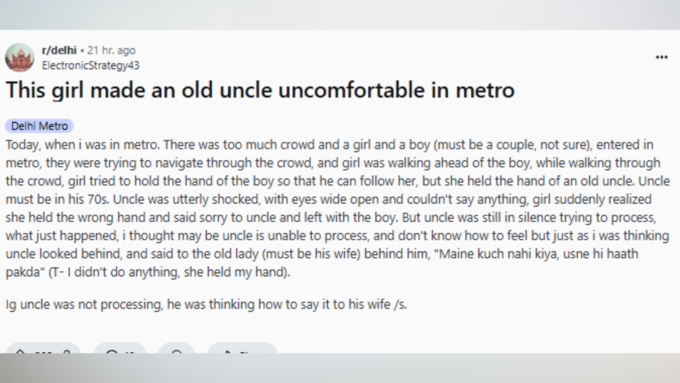Open ElectronicStrategy43's user profile
This screenshot has height=383, width=680.
tap(91, 65)
